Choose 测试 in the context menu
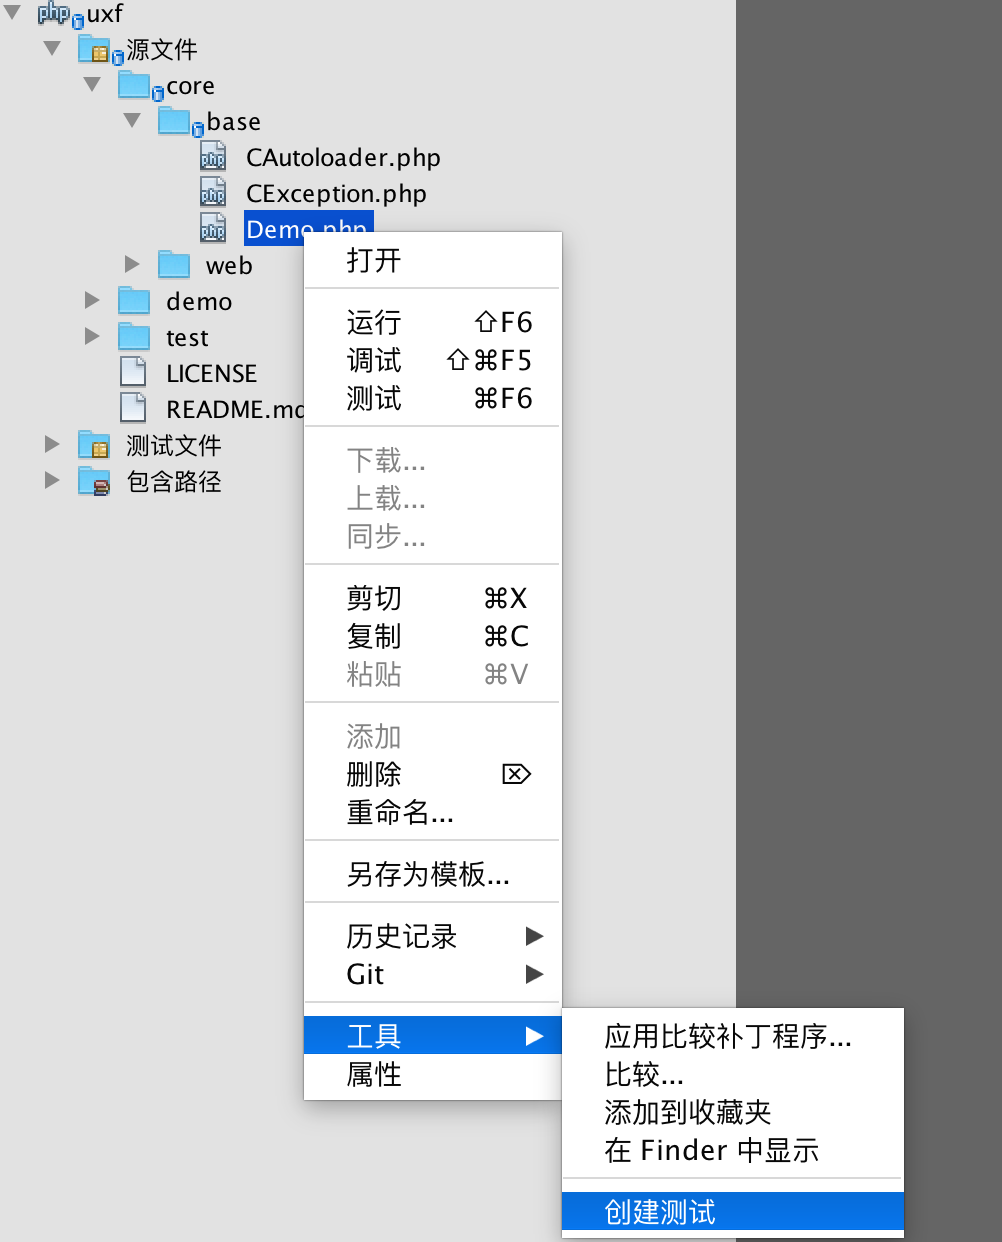Screen dimensions: 1002x1242 coord(433,398)
